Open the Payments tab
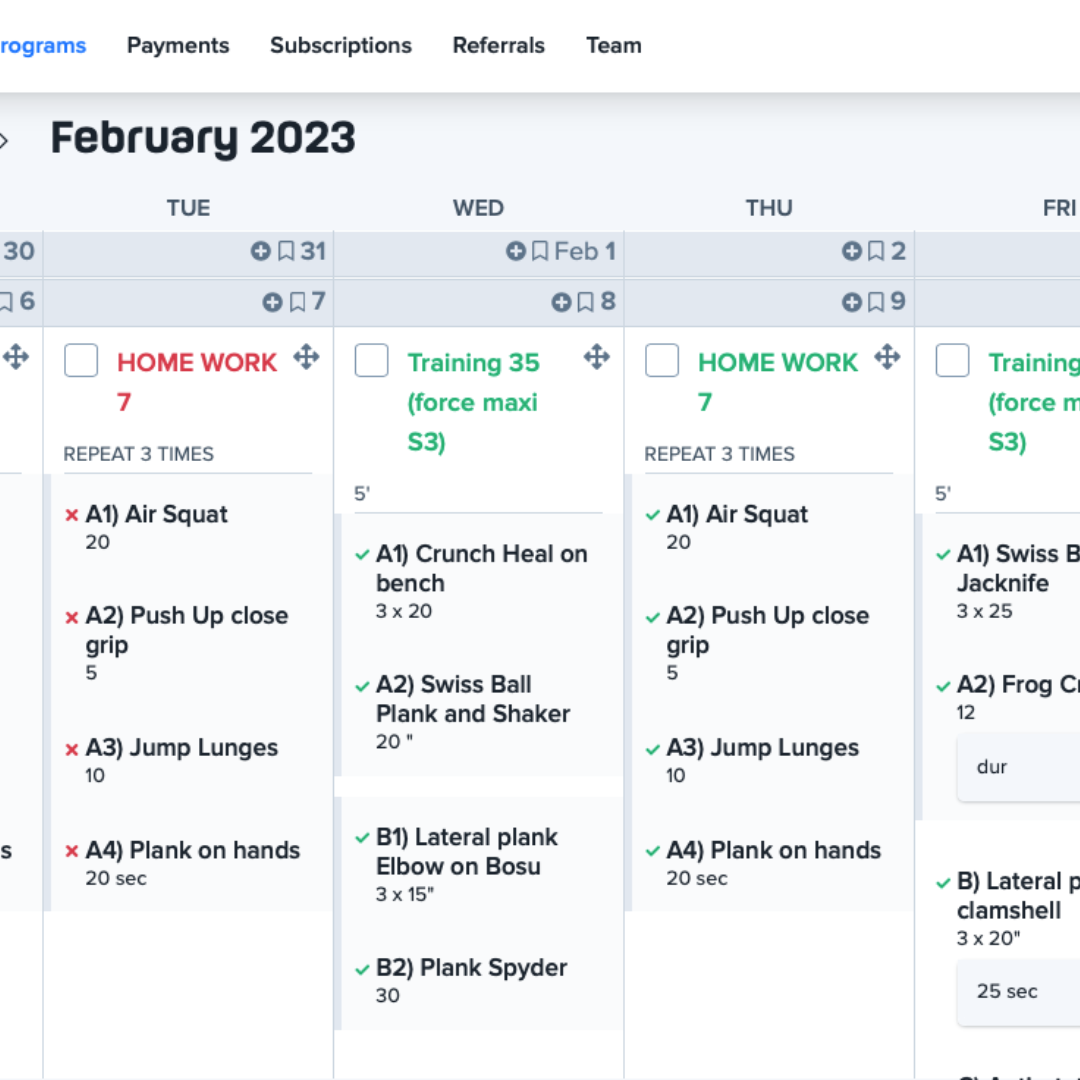Viewport: 1080px width, 1080px height. coord(178,46)
